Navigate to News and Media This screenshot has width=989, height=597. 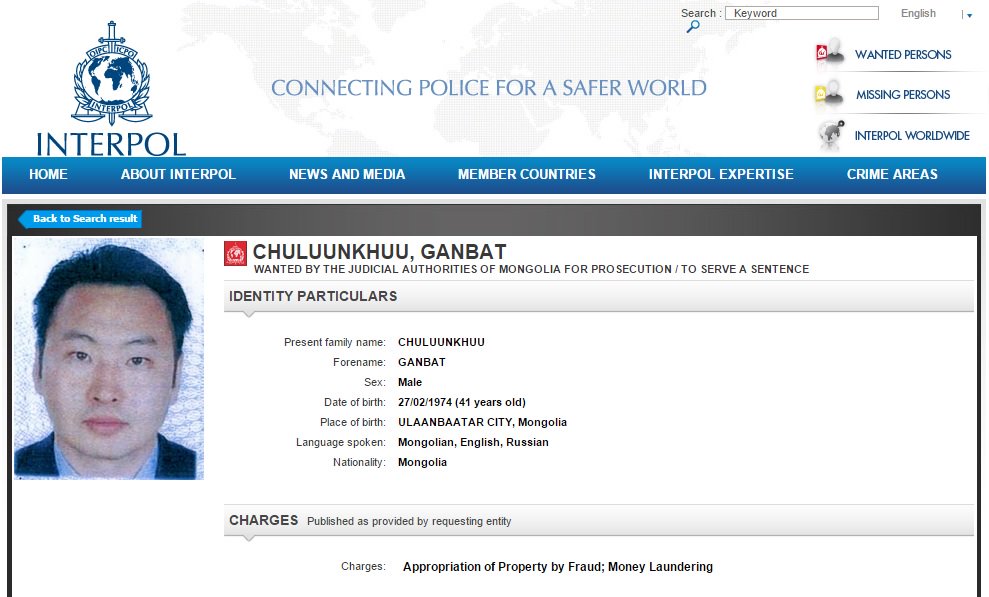pyautogui.click(x=347, y=174)
